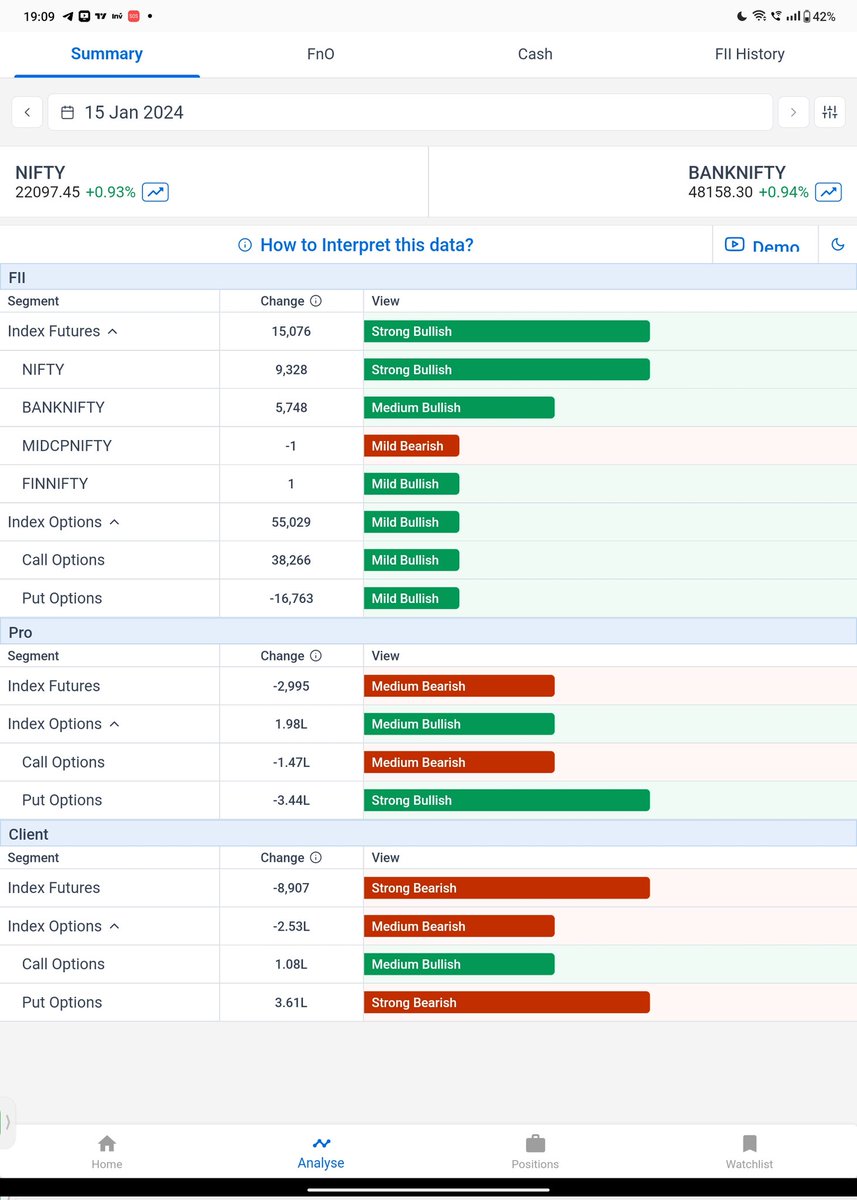Switch to the FII History tab
The height and width of the screenshot is (1200, 857).
[750, 54]
